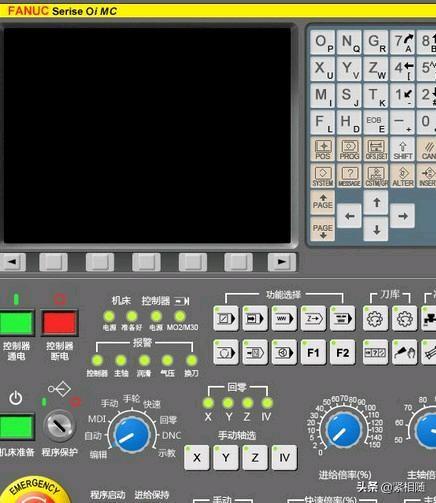
Task: Click the second gear button under 刀库
Action: pos(404,318)
